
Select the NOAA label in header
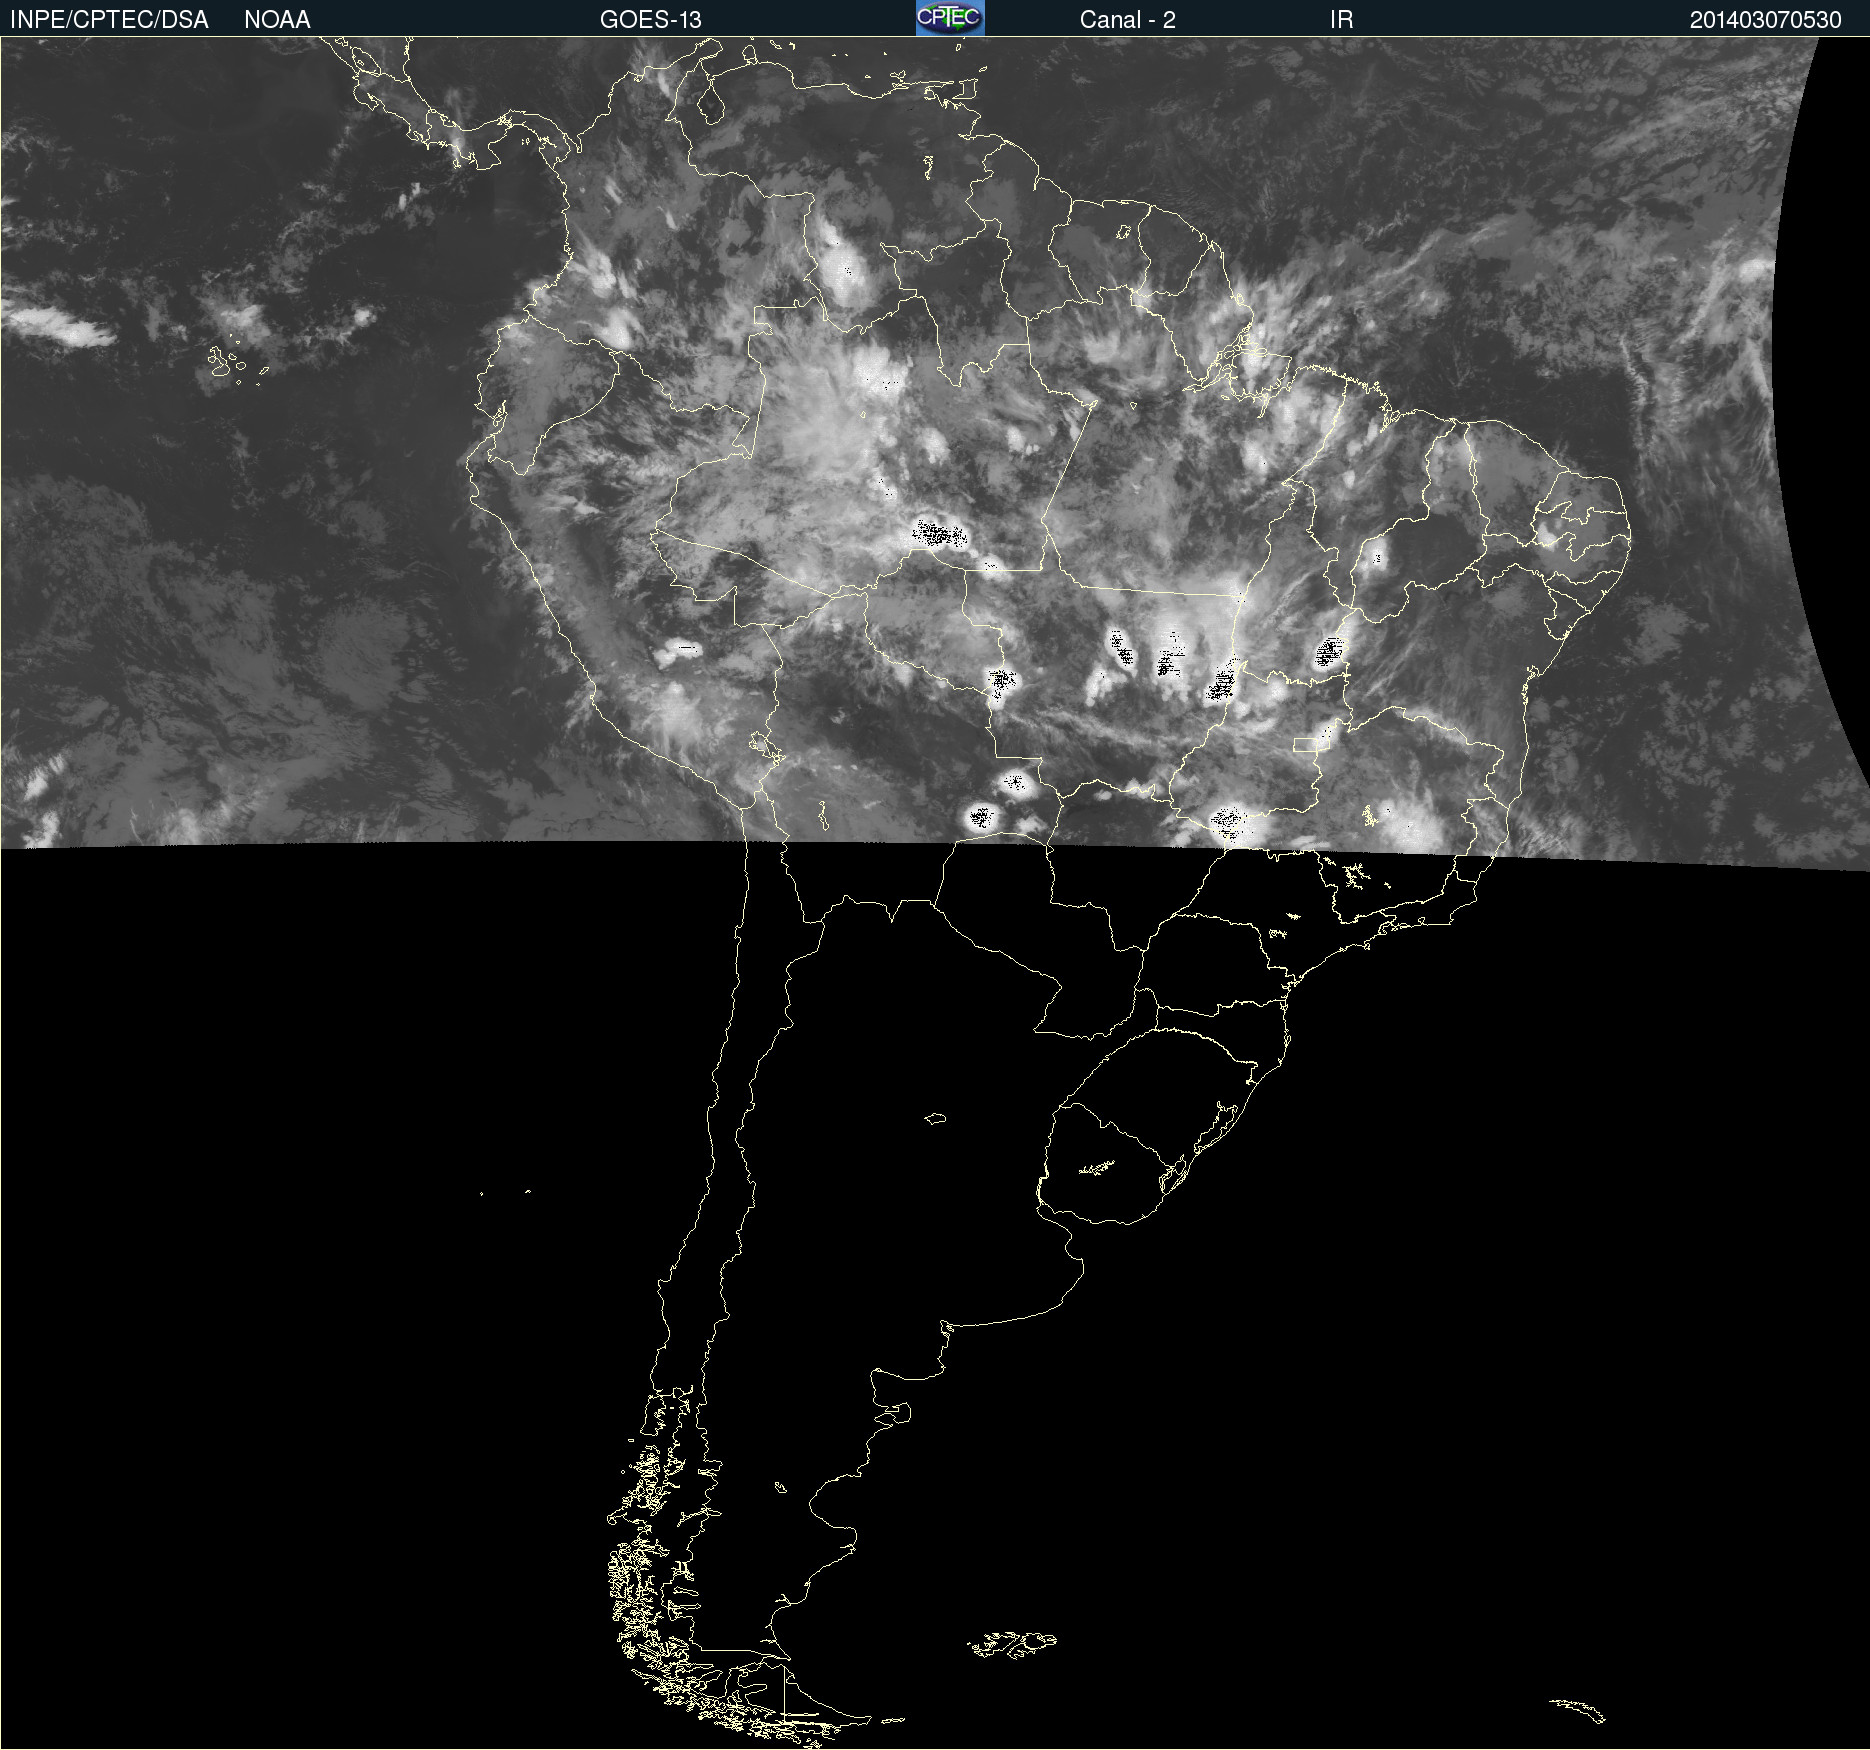click(x=277, y=20)
